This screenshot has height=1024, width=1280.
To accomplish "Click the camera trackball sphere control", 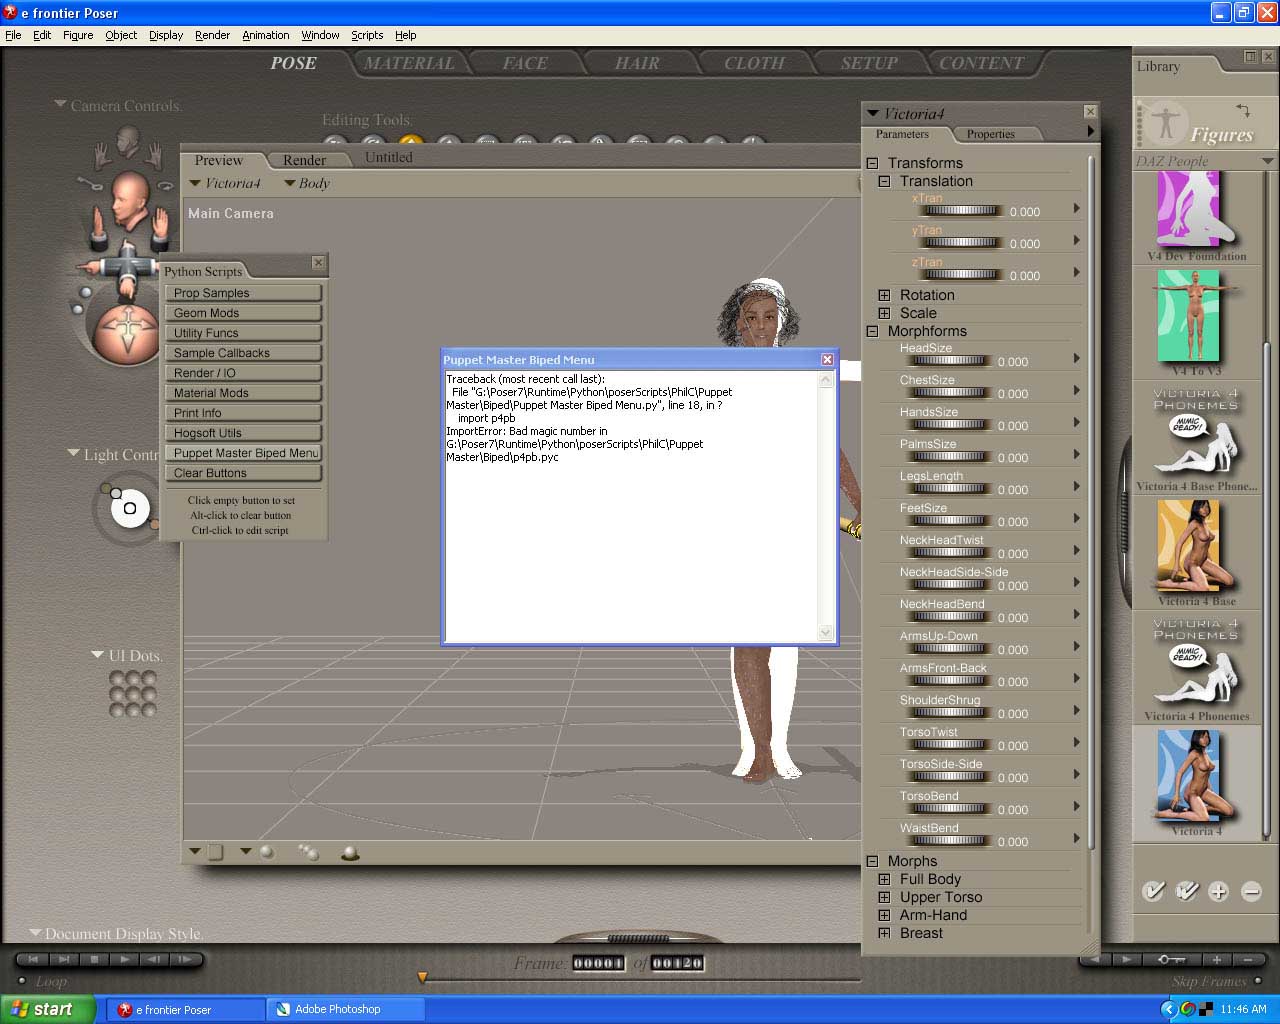I will (x=127, y=332).
